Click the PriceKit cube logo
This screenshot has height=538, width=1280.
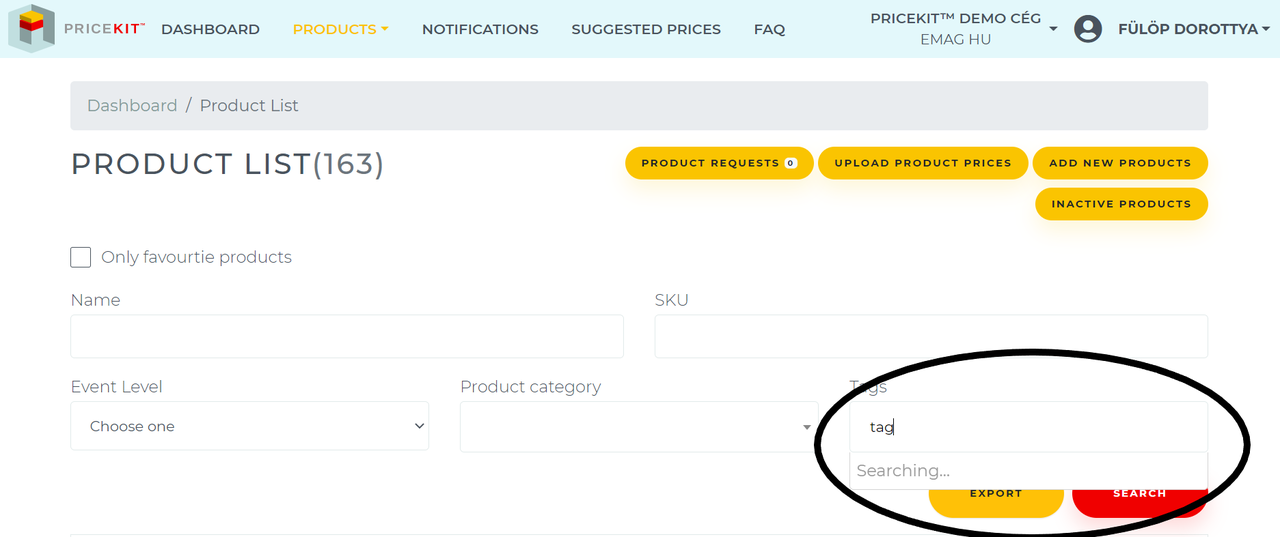coord(31,28)
